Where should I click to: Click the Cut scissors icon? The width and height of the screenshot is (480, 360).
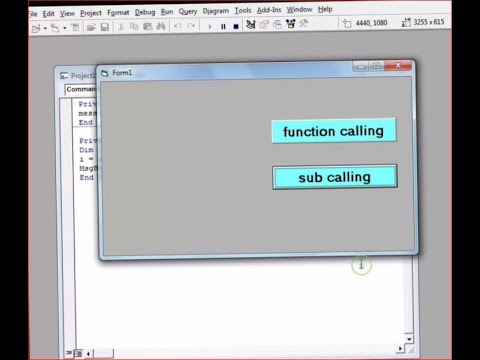click(x=121, y=27)
